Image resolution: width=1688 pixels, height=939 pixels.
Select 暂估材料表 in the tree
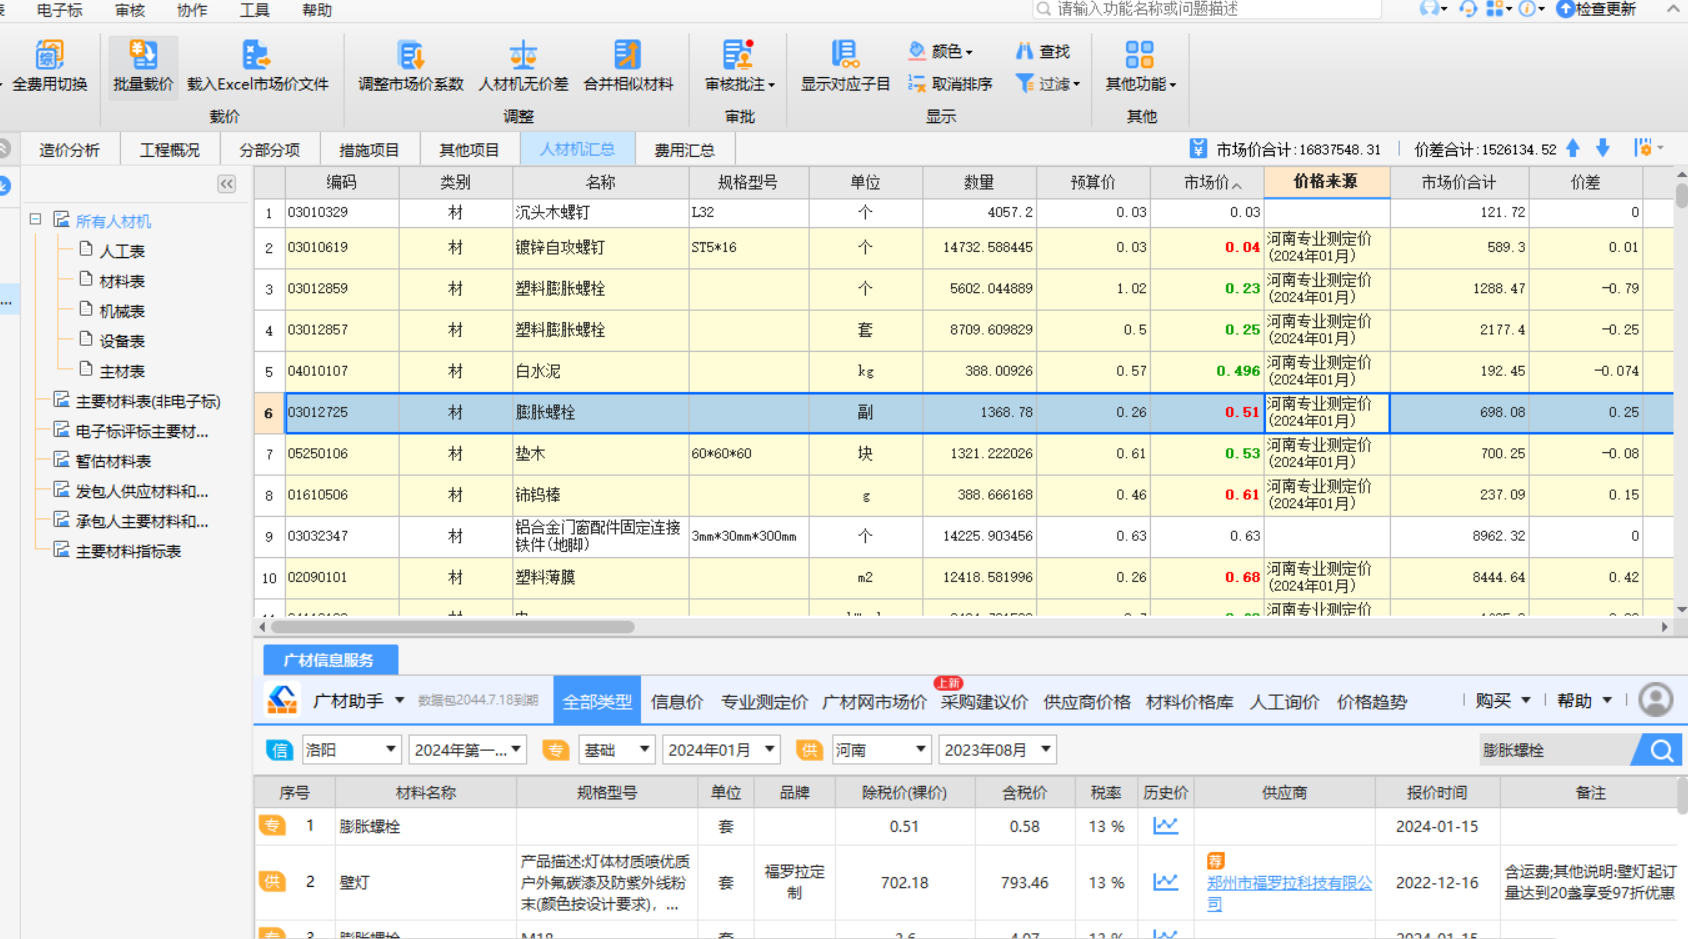tap(113, 461)
